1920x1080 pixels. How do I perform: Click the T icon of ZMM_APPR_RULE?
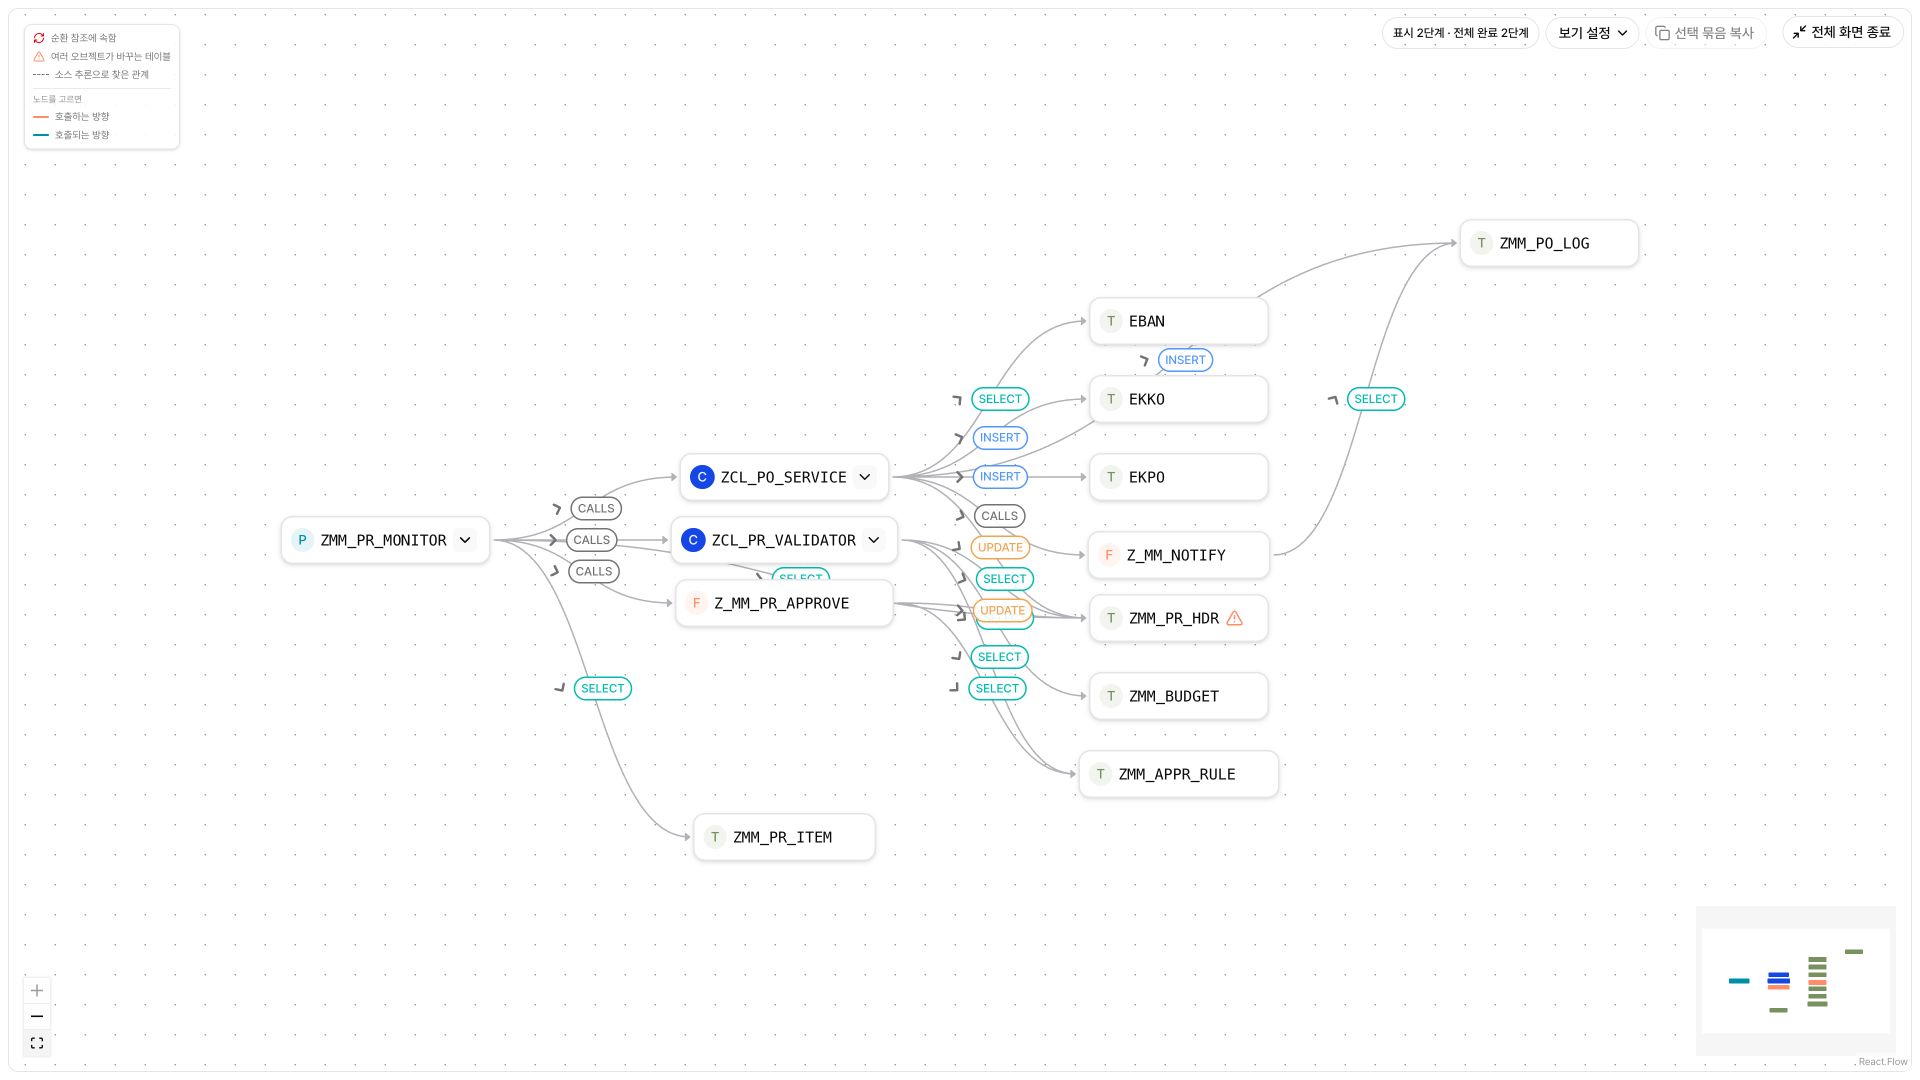(1100, 774)
